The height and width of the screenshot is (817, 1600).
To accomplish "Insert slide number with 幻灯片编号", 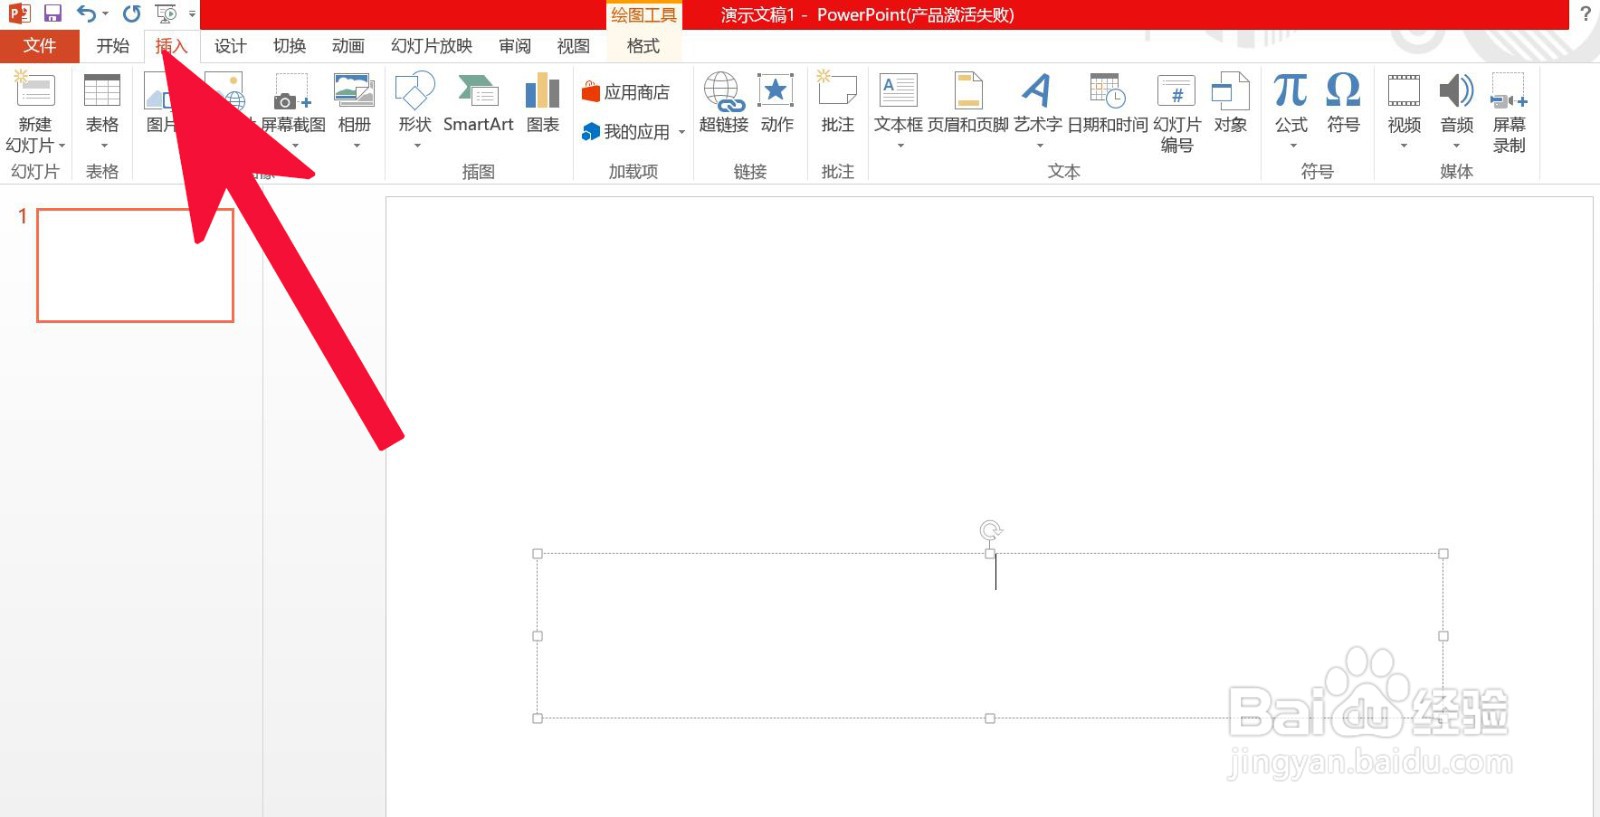I will click(1177, 113).
